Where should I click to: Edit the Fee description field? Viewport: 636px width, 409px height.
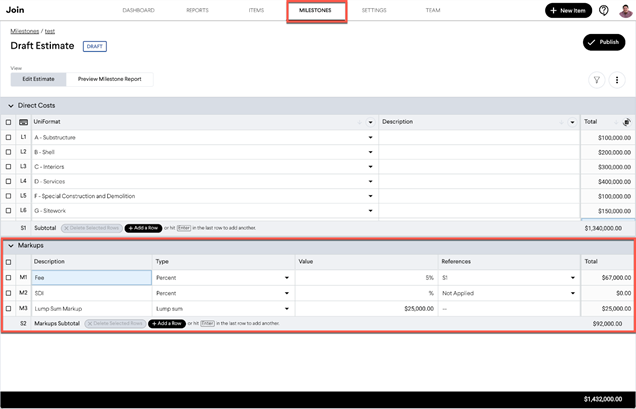92,278
